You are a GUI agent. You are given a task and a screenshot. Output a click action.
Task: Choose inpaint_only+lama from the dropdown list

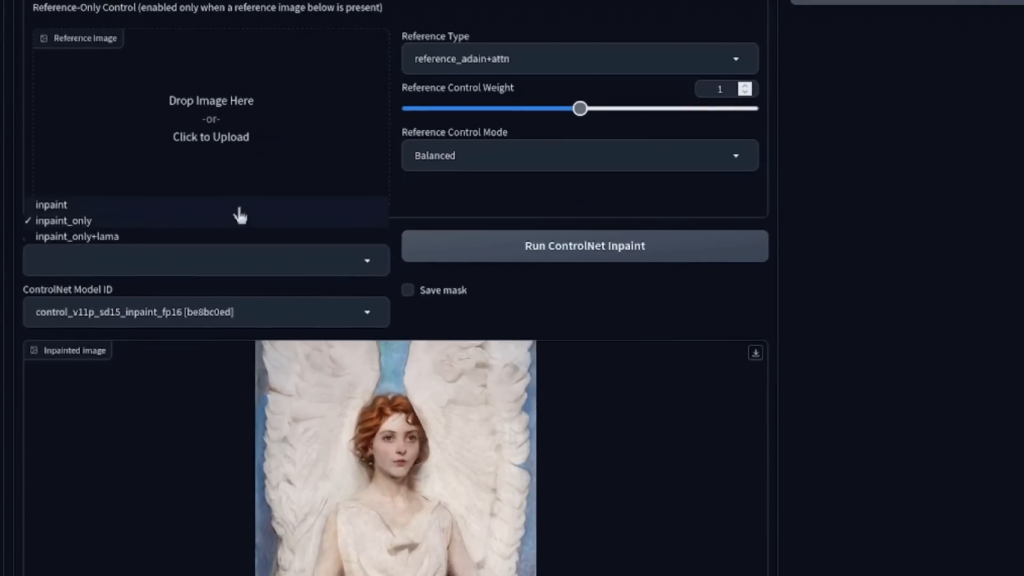click(77, 237)
